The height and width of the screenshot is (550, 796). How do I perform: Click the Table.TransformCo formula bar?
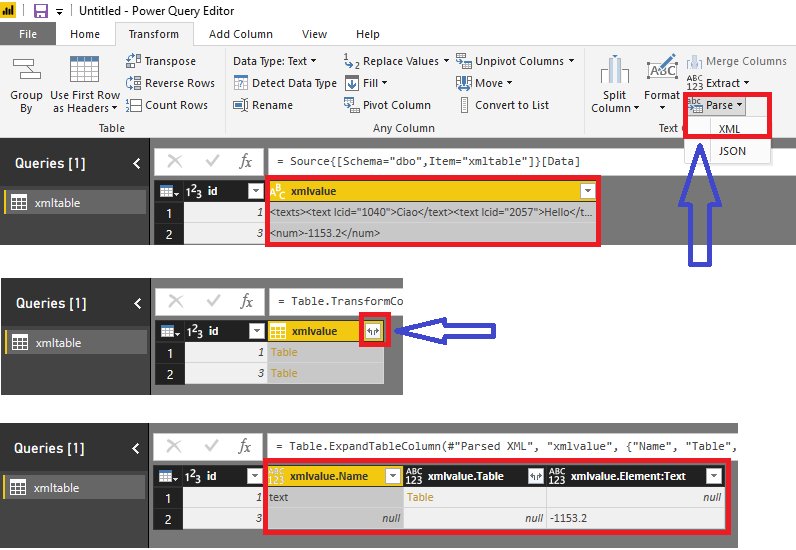(x=336, y=301)
